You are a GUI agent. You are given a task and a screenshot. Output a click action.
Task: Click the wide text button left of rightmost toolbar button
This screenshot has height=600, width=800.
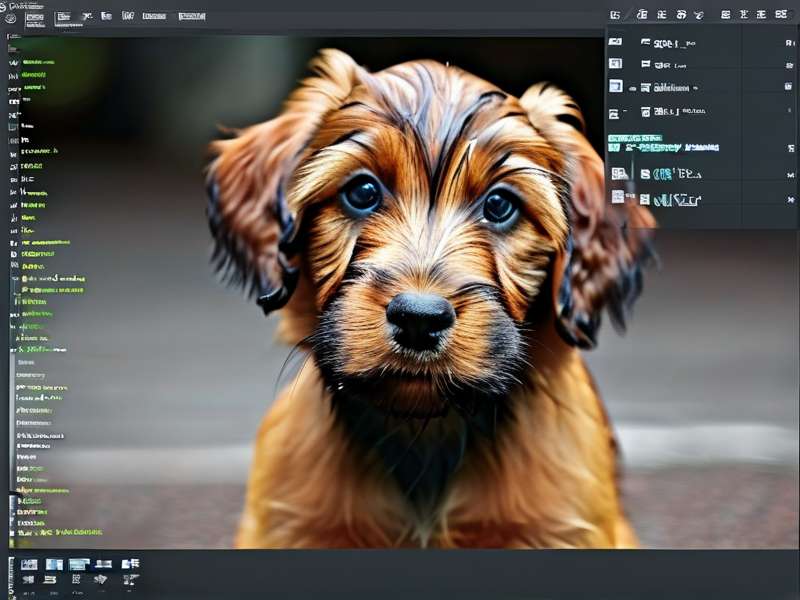[x=154, y=16]
